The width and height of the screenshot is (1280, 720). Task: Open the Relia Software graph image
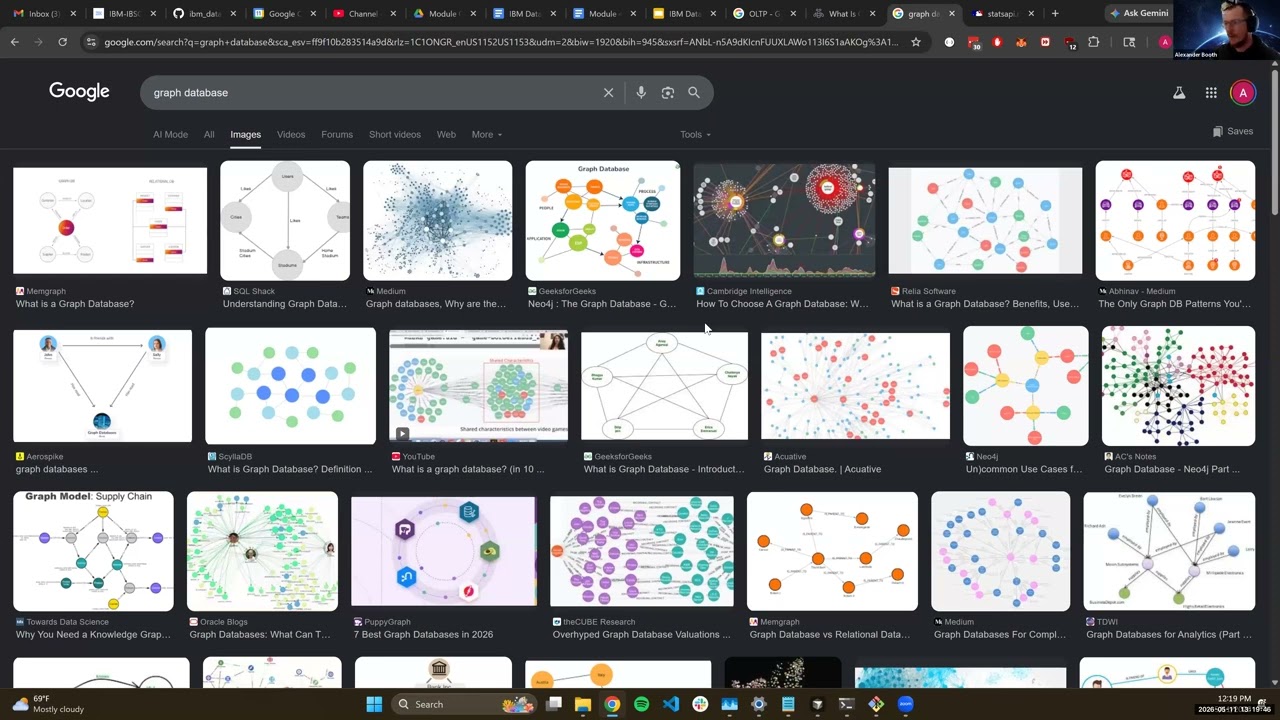pyautogui.click(x=985, y=221)
